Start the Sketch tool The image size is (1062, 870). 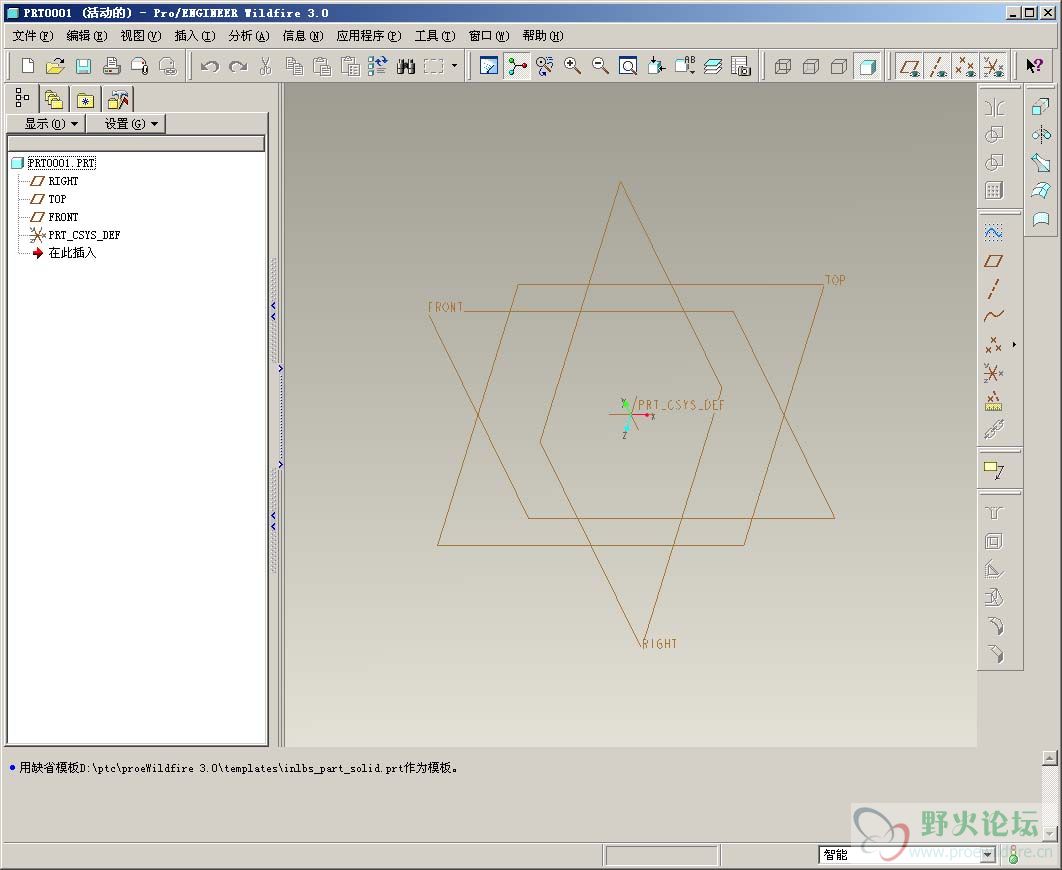994,233
